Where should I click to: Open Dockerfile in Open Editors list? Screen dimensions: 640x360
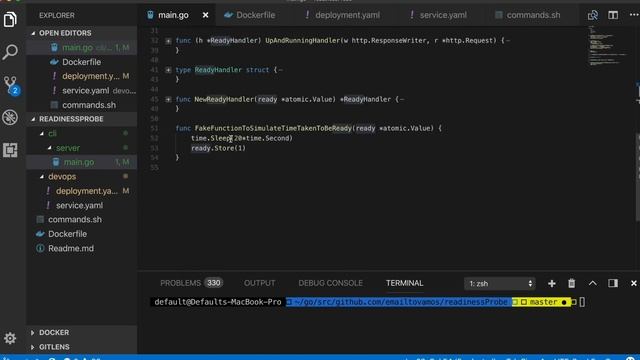82,62
